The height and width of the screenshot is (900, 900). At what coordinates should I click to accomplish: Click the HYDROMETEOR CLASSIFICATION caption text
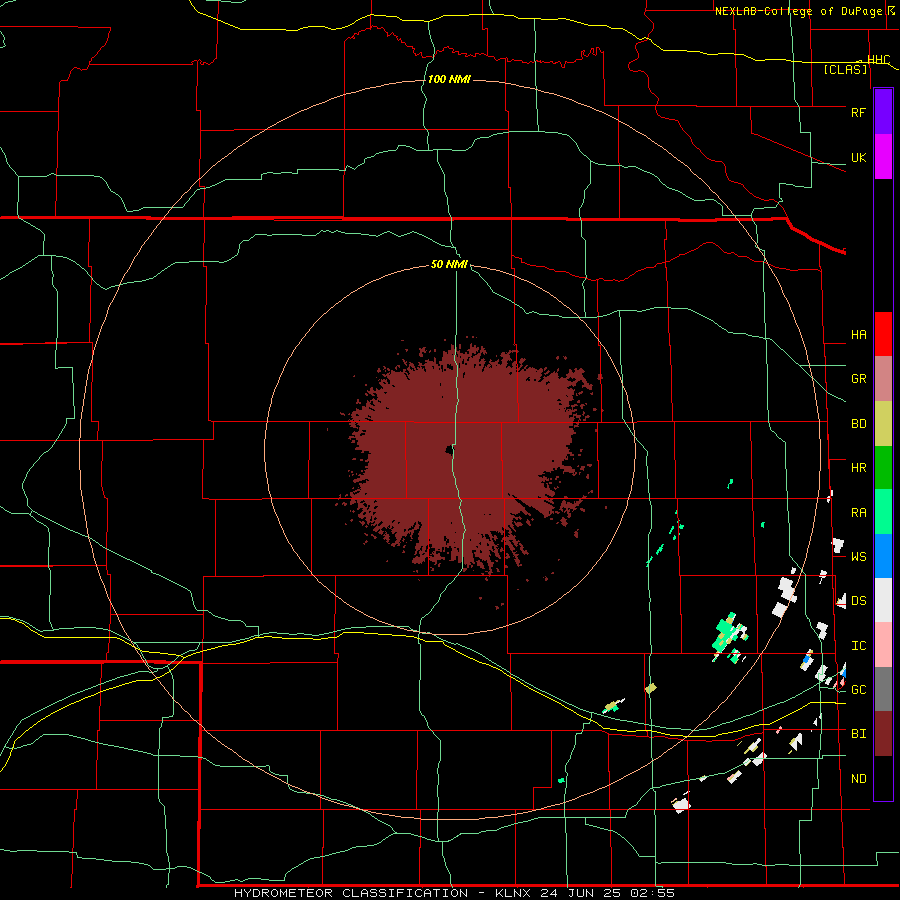coord(351,893)
